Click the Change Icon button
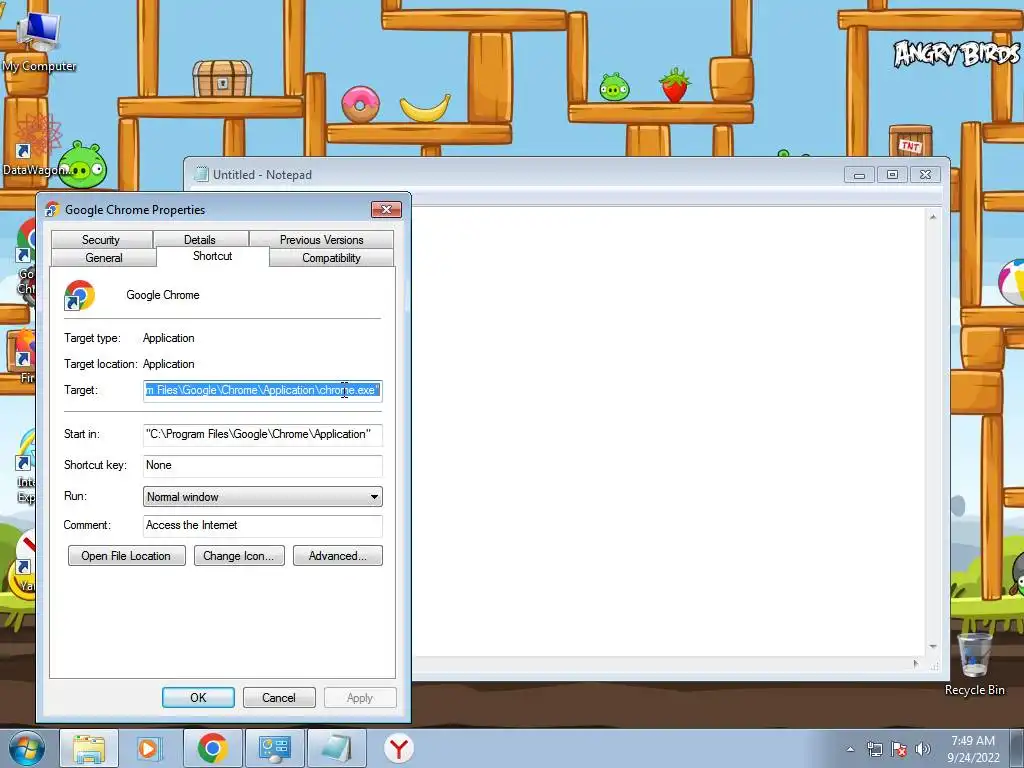The width and height of the screenshot is (1024, 768). pyautogui.click(x=239, y=556)
